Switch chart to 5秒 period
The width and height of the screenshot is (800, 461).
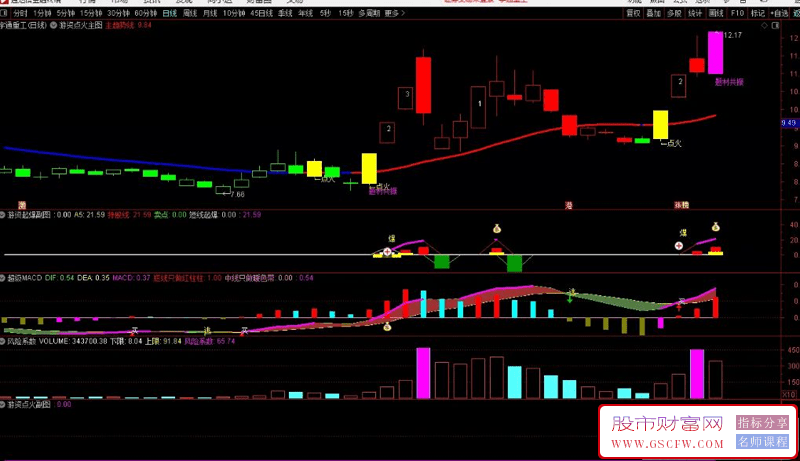click(x=325, y=13)
